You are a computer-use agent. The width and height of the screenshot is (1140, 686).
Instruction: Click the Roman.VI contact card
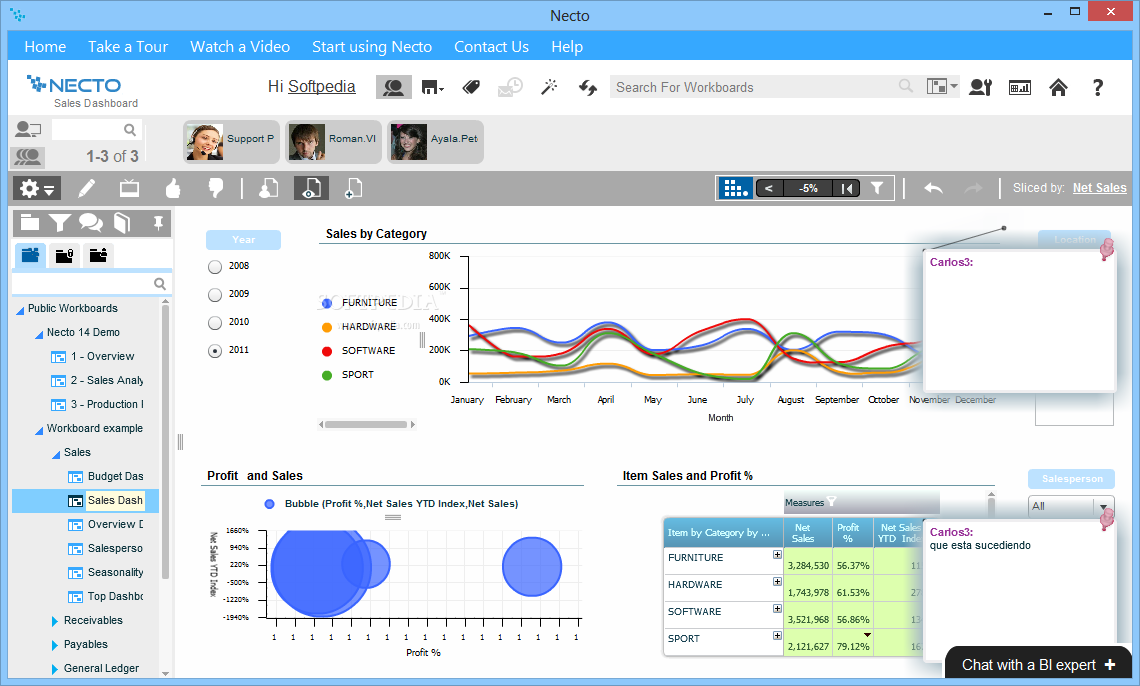click(x=333, y=142)
